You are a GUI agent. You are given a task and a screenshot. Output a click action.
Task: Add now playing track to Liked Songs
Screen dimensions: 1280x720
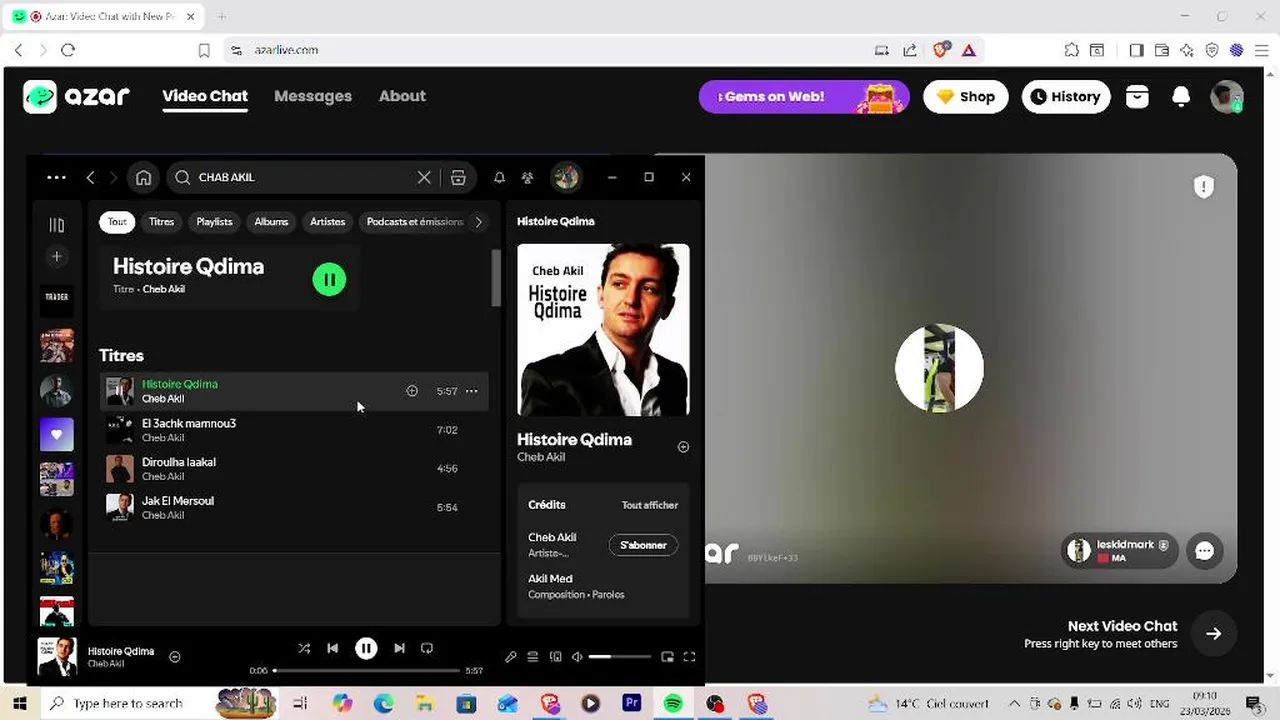(174, 657)
